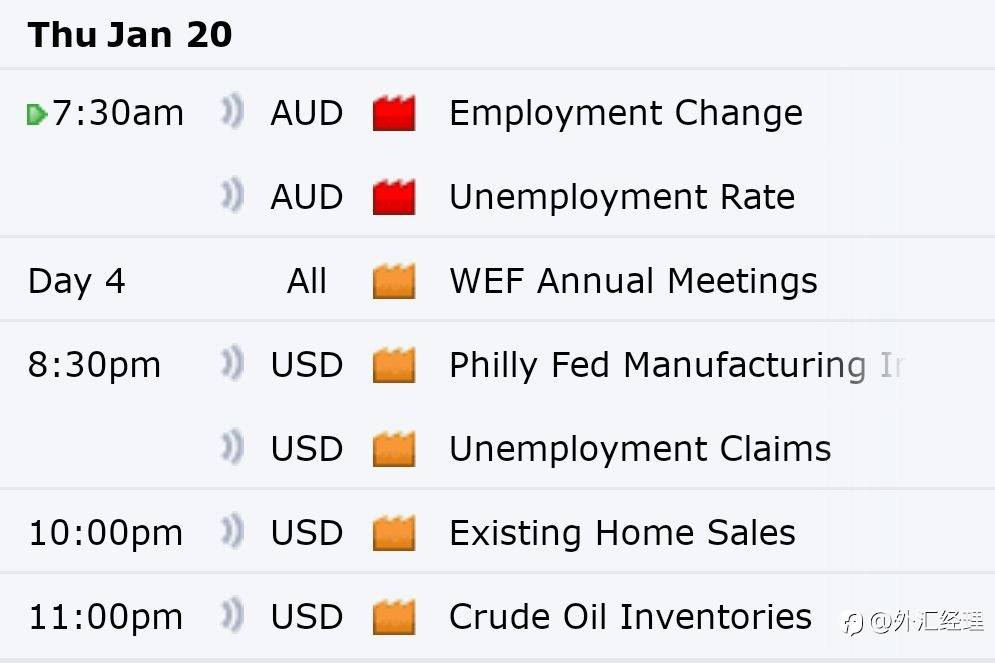
Task: Open the WEF Annual Meetings event
Action: pos(633,280)
